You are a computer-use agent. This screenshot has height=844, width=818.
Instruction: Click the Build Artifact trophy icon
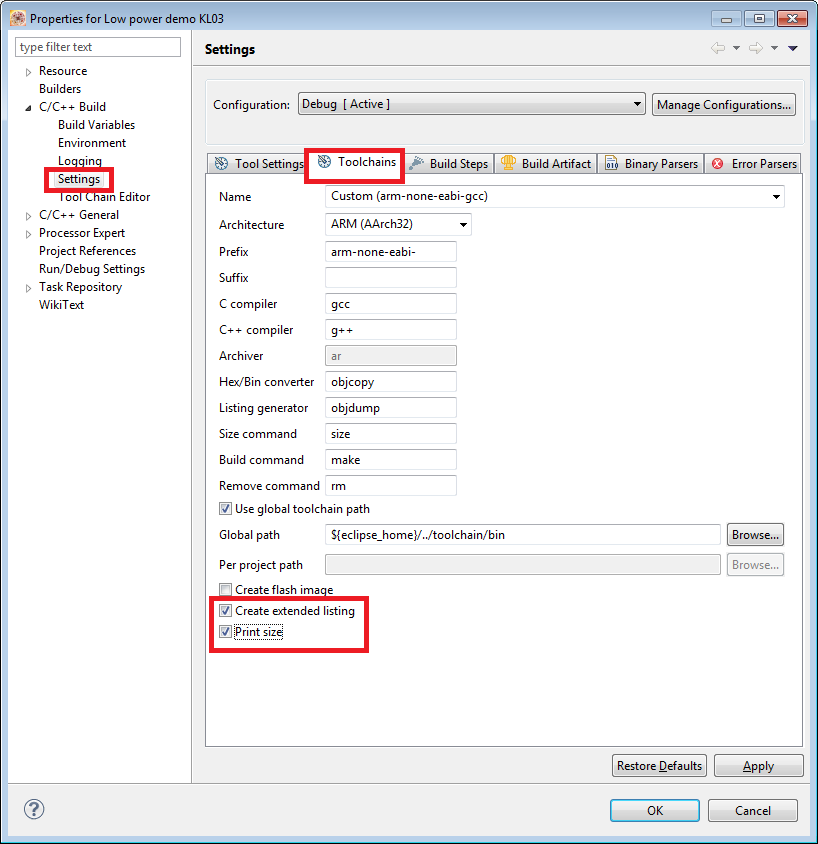(x=508, y=163)
